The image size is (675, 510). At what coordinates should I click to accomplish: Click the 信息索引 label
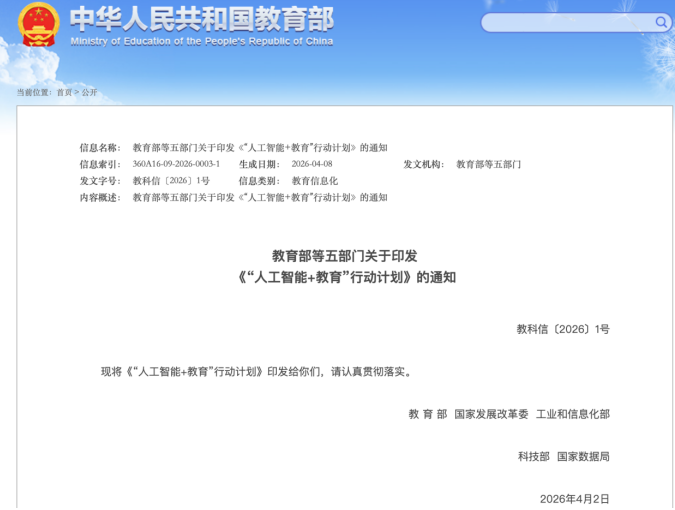pos(100,164)
